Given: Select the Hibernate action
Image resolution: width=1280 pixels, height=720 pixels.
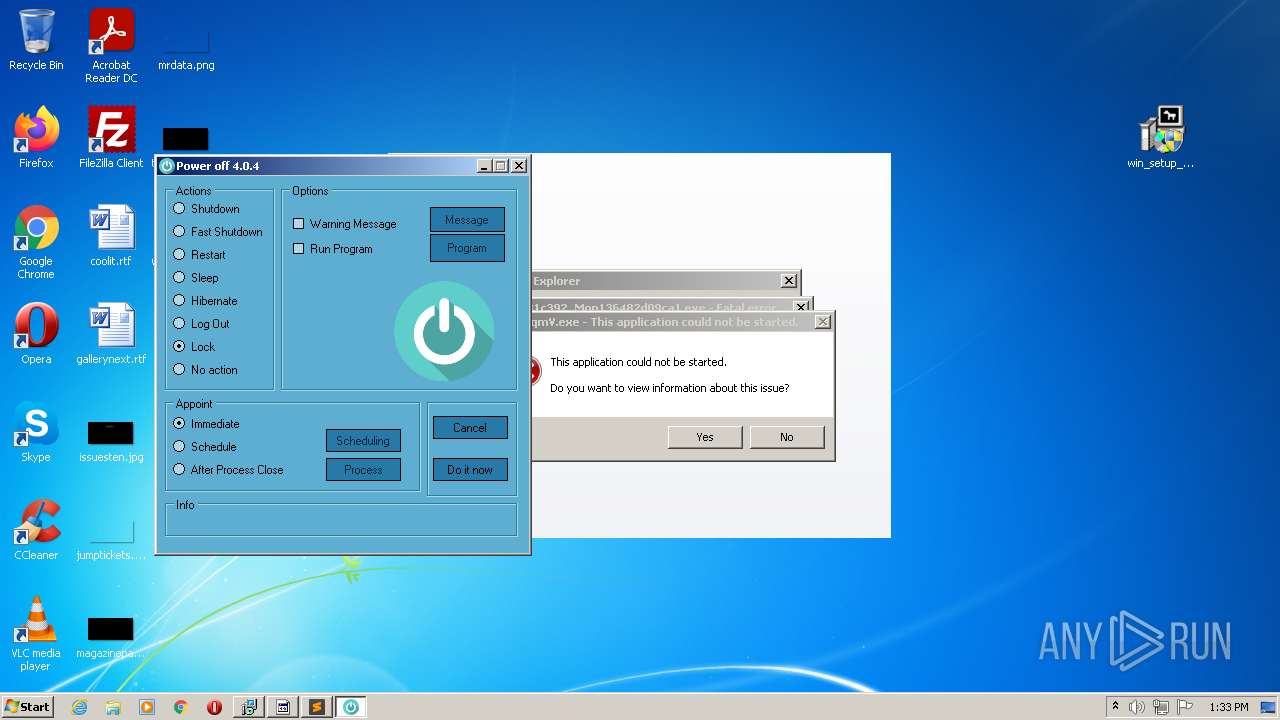Looking at the screenshot, I should point(205,301).
